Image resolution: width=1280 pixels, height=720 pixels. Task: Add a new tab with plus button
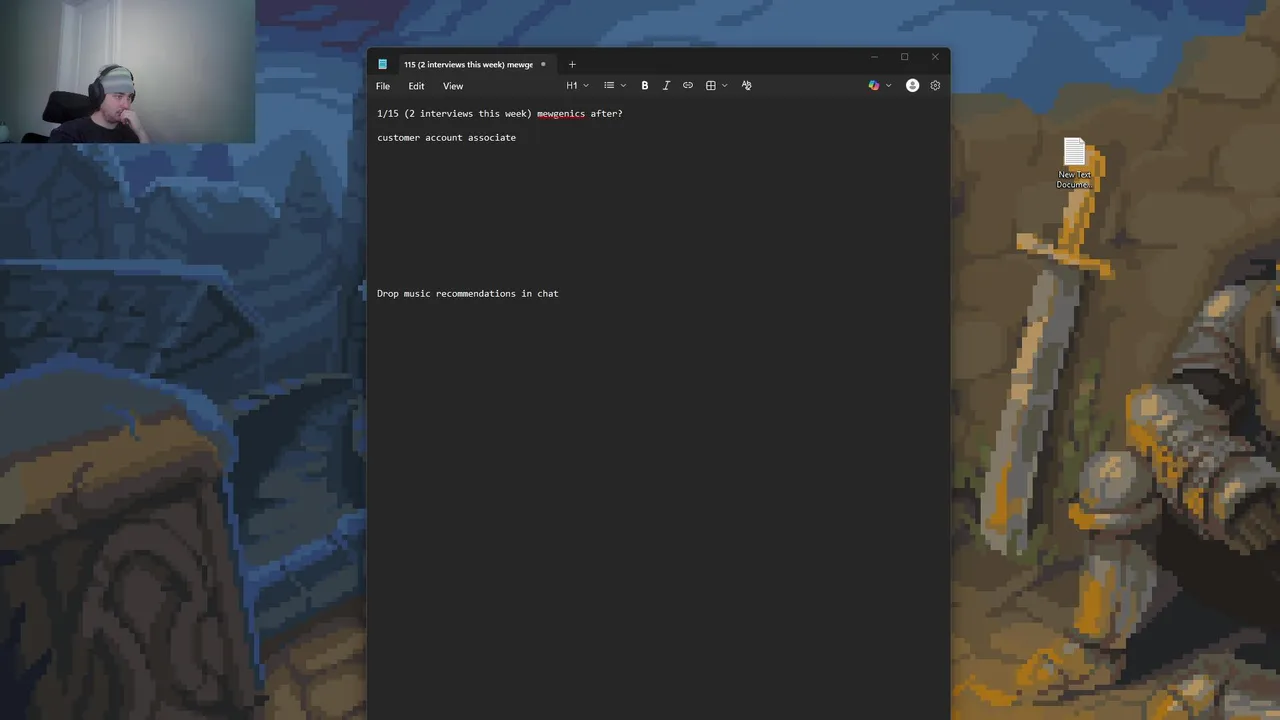[572, 64]
